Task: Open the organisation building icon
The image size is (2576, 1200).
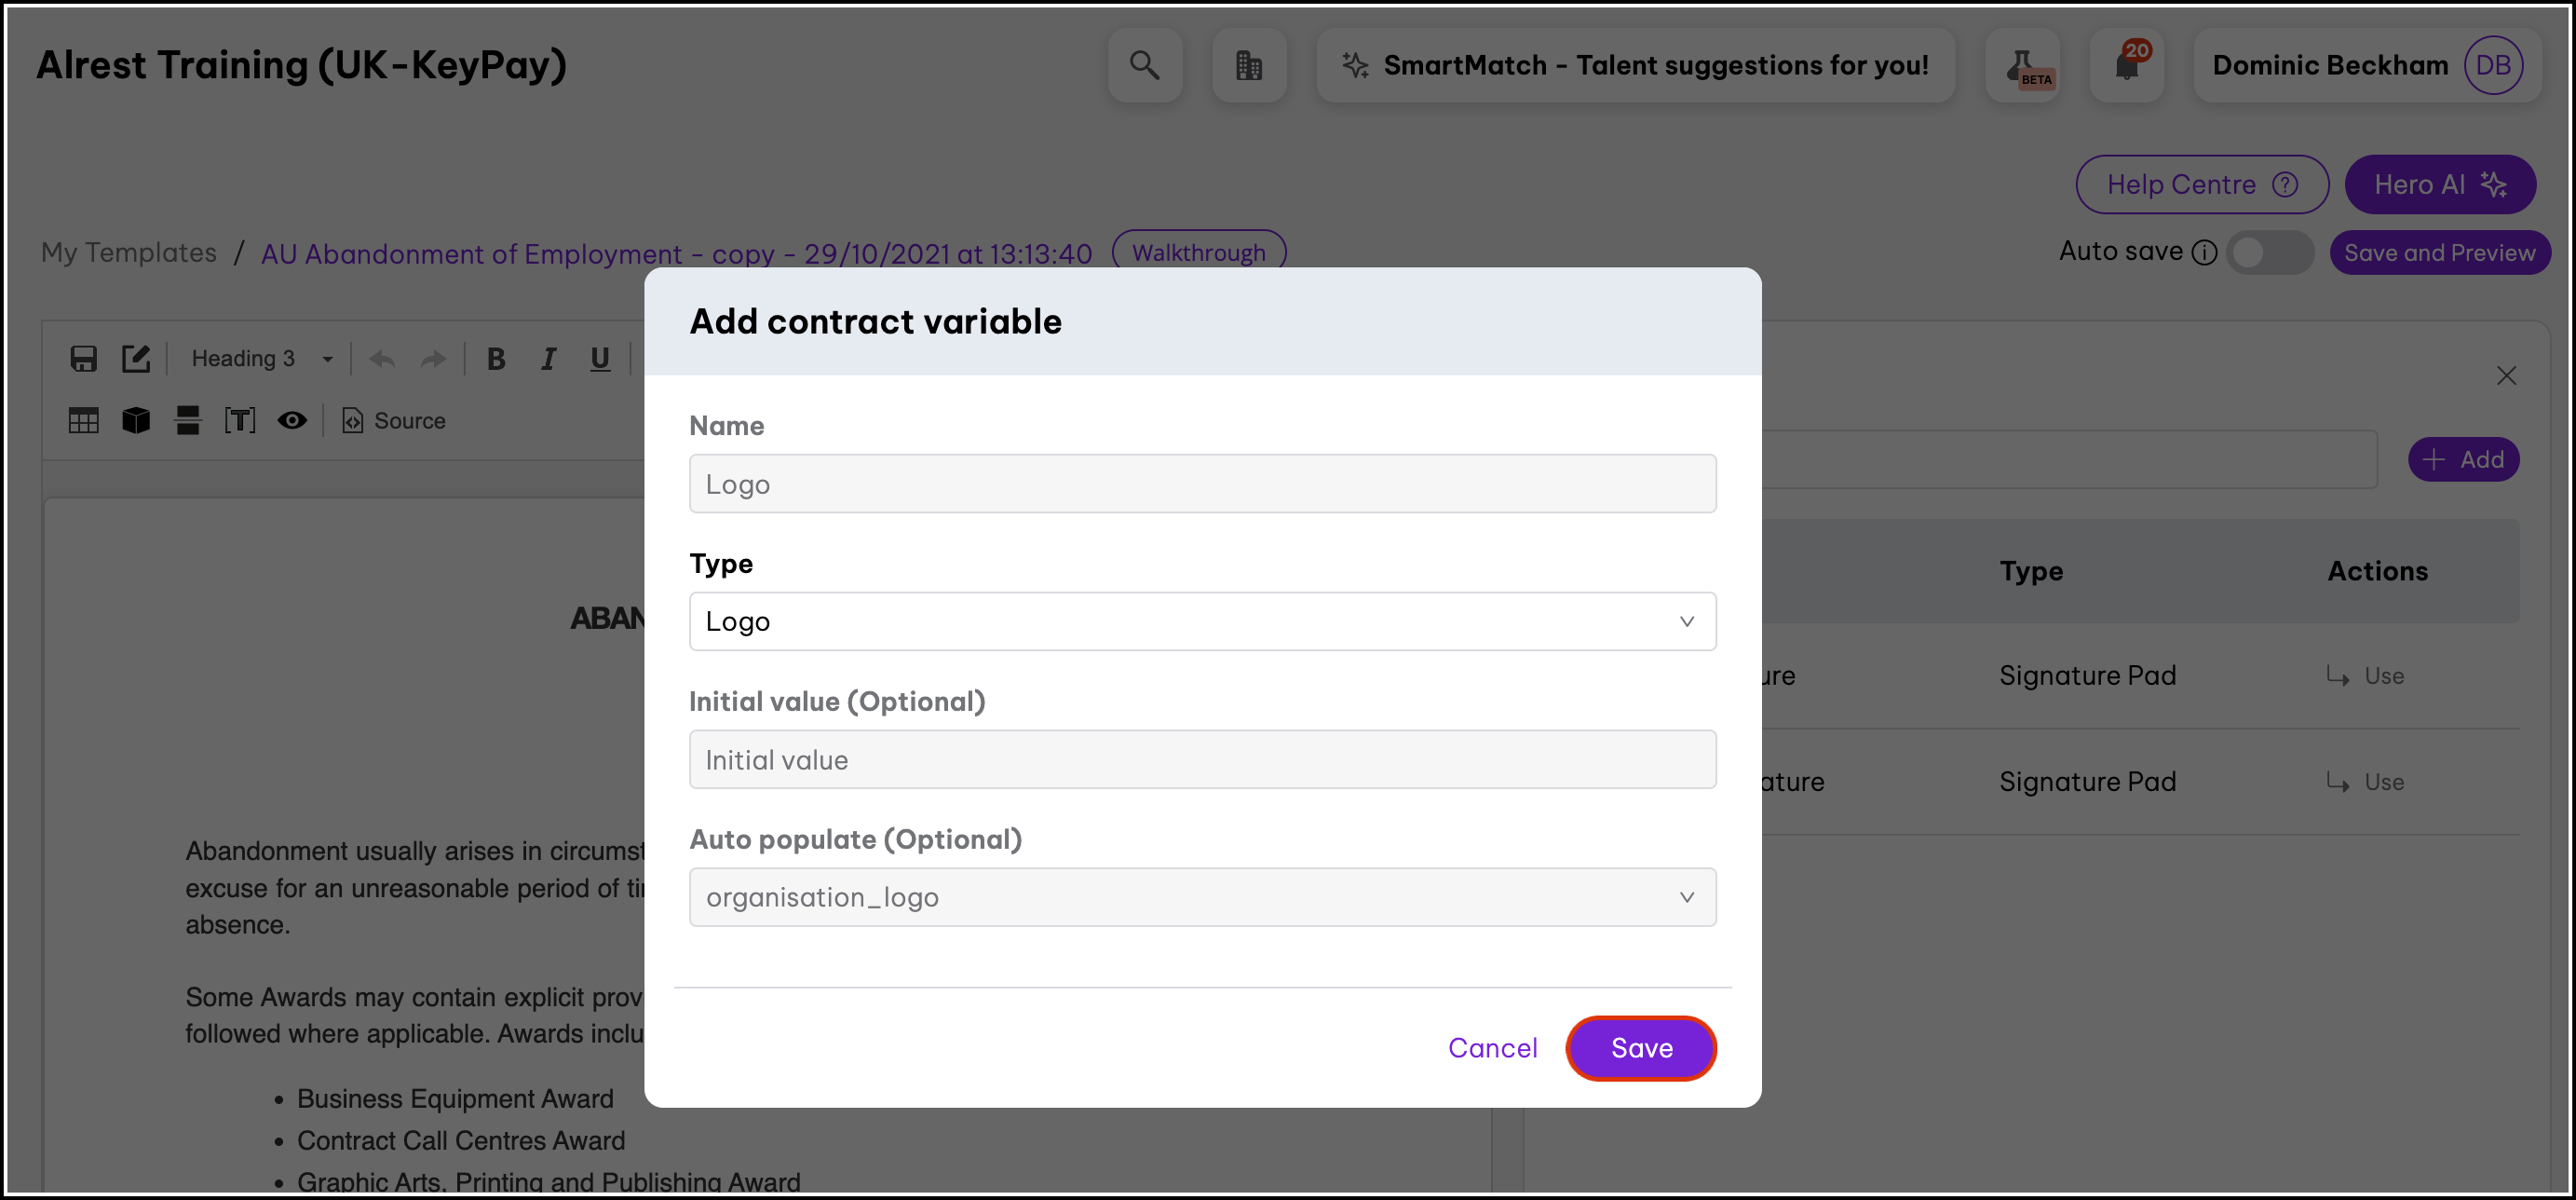Action: (1249, 66)
